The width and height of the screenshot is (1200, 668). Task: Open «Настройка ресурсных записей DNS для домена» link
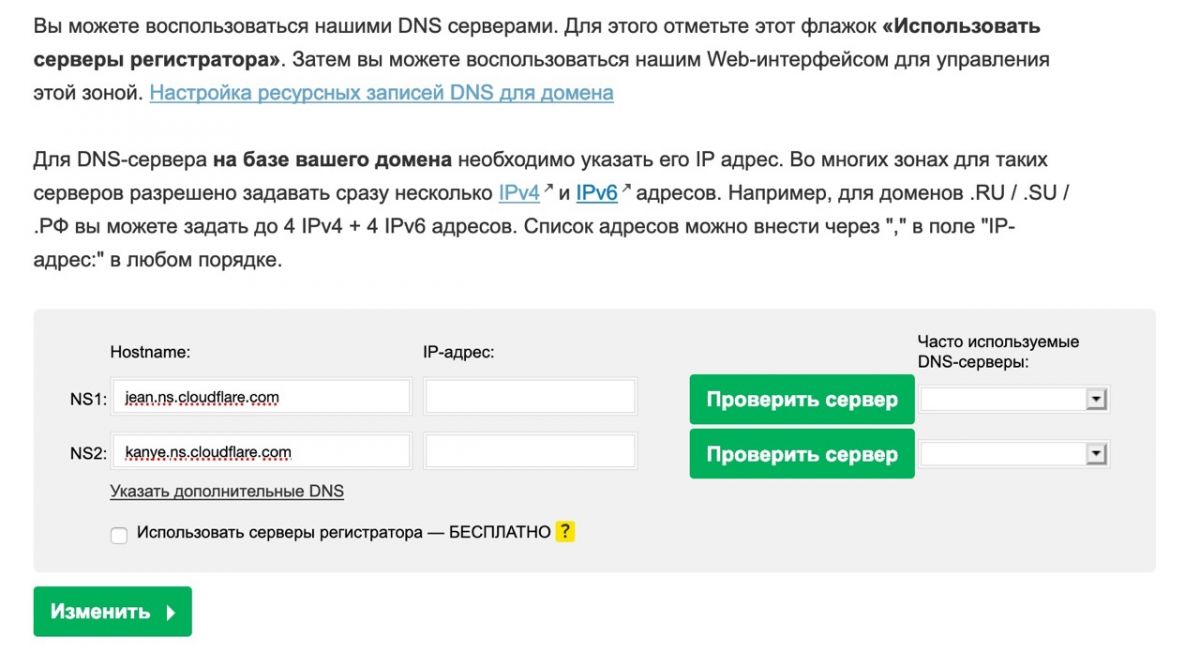[x=381, y=93]
